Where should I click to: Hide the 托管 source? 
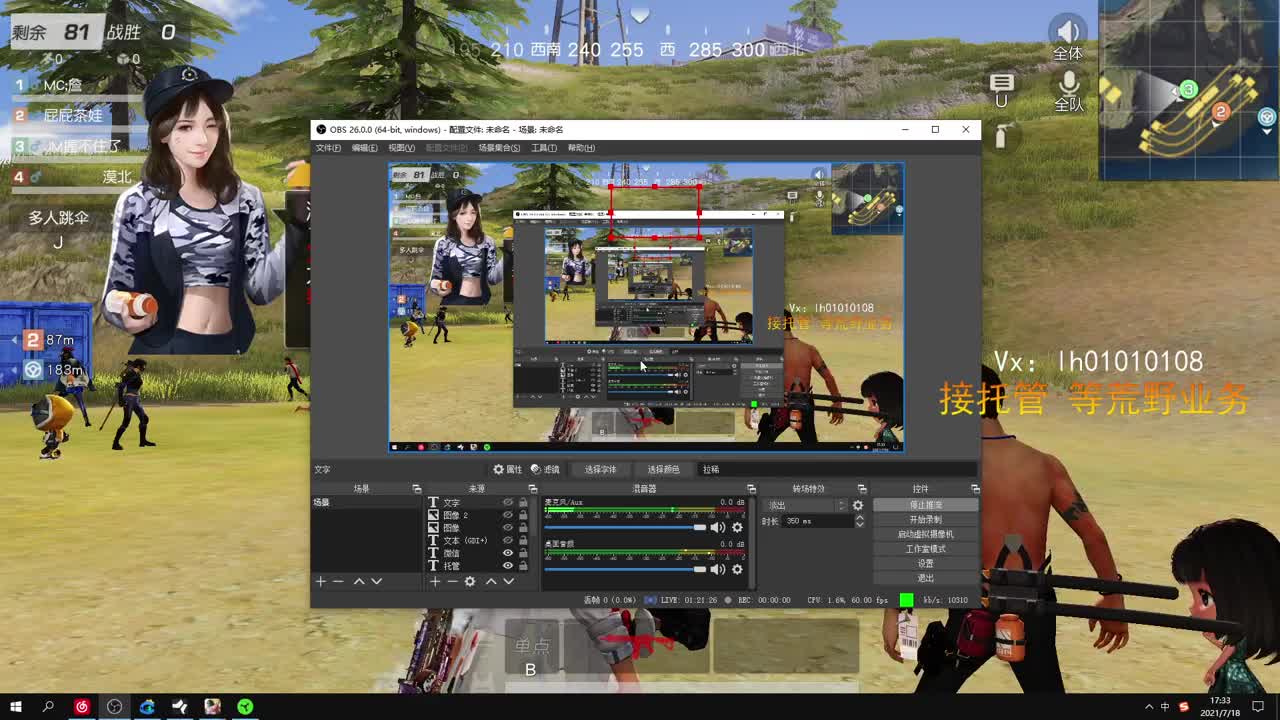(x=508, y=566)
